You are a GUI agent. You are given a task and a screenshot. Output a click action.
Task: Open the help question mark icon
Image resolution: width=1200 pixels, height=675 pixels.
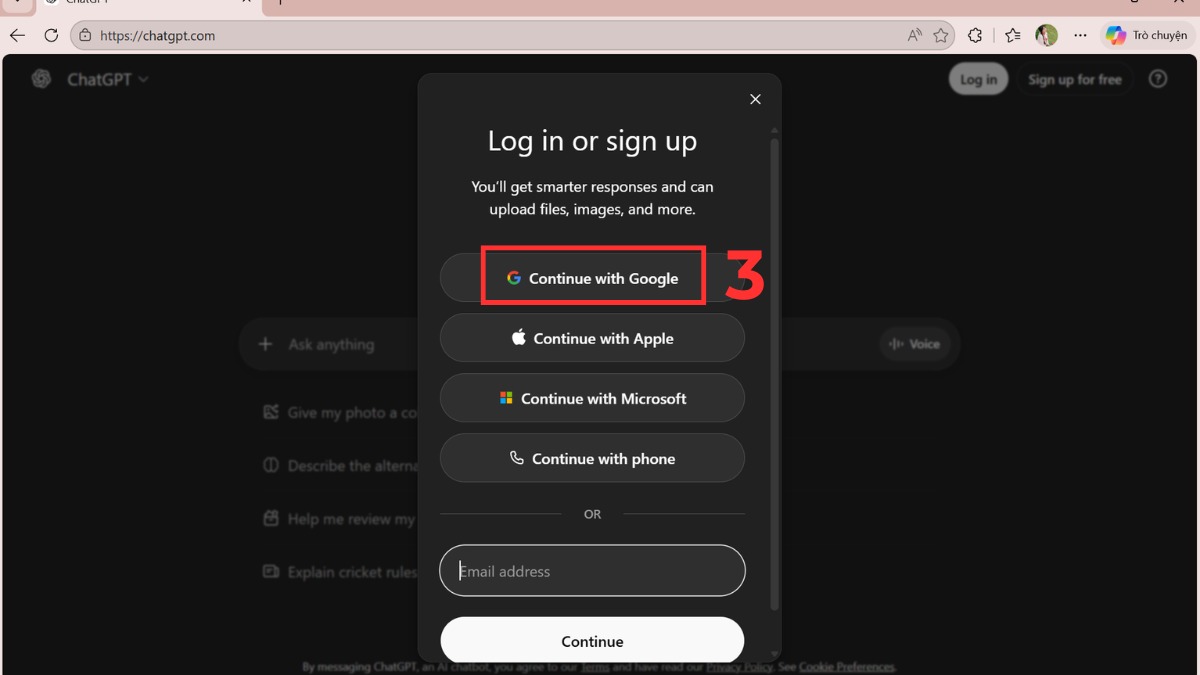[1158, 79]
